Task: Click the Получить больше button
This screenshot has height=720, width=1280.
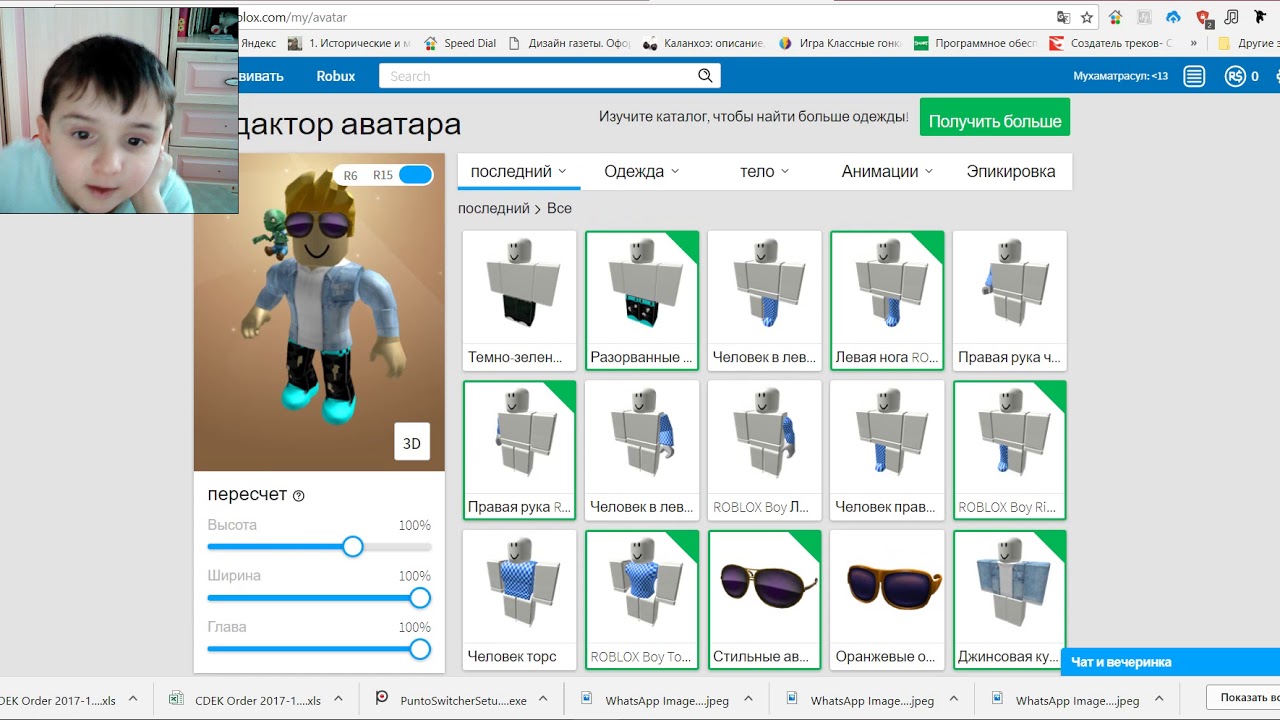Action: click(x=994, y=121)
